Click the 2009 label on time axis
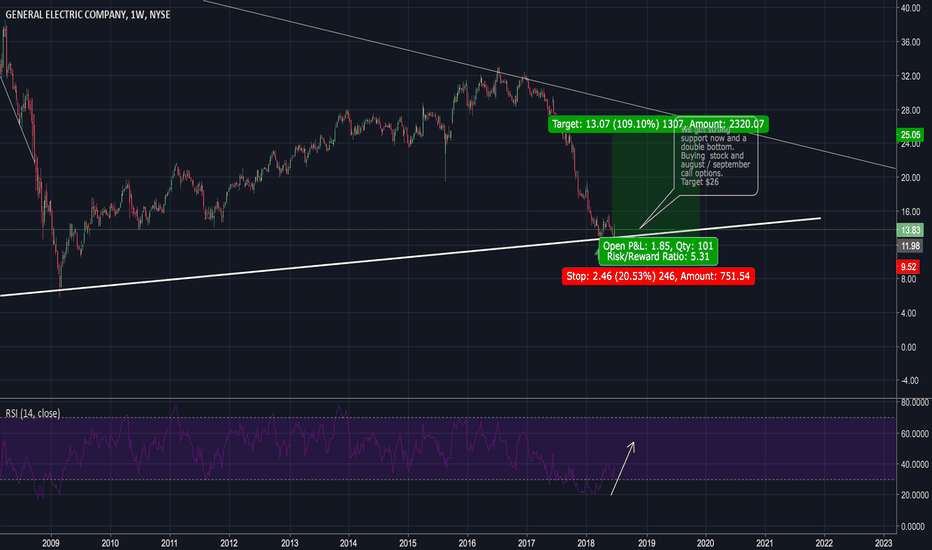The image size is (932, 550). (51, 543)
